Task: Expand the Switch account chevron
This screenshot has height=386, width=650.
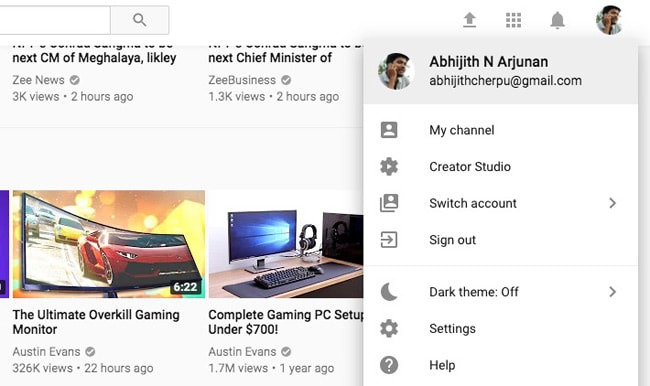Action: (x=612, y=203)
